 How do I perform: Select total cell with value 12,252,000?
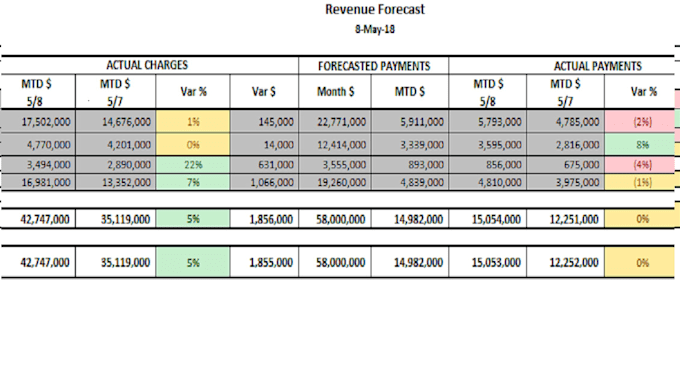(x=566, y=262)
